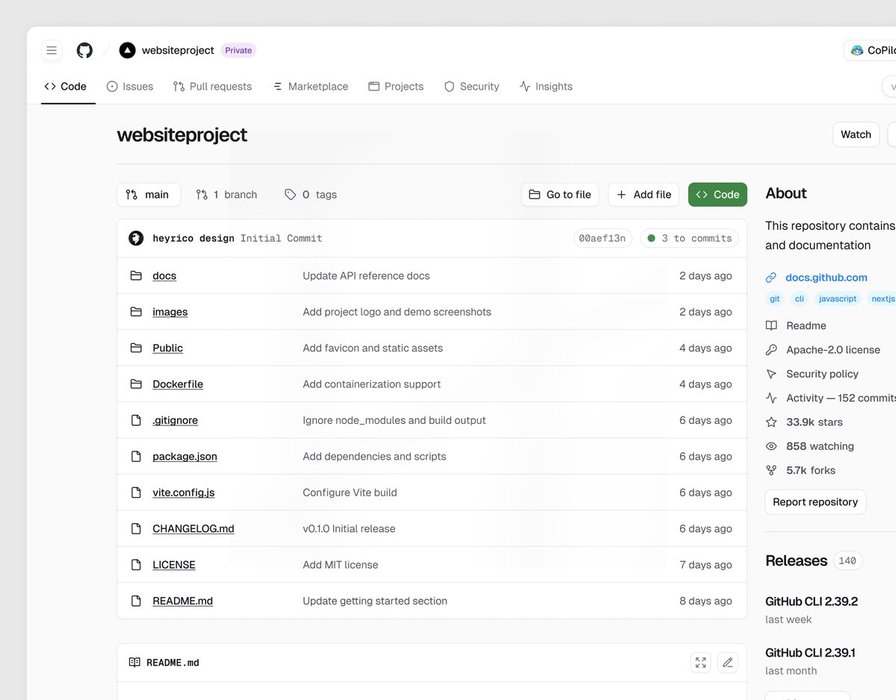Click the key icon beside Apache-2.0 license
This screenshot has height=700, width=896.
pyautogui.click(x=771, y=350)
